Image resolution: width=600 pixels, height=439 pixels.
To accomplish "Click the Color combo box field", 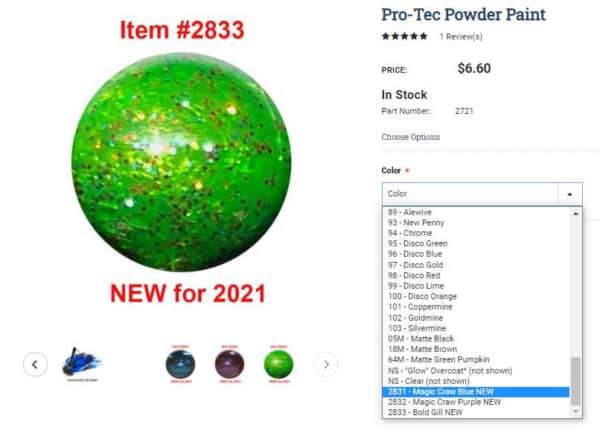I will pyautogui.click(x=482, y=194).
